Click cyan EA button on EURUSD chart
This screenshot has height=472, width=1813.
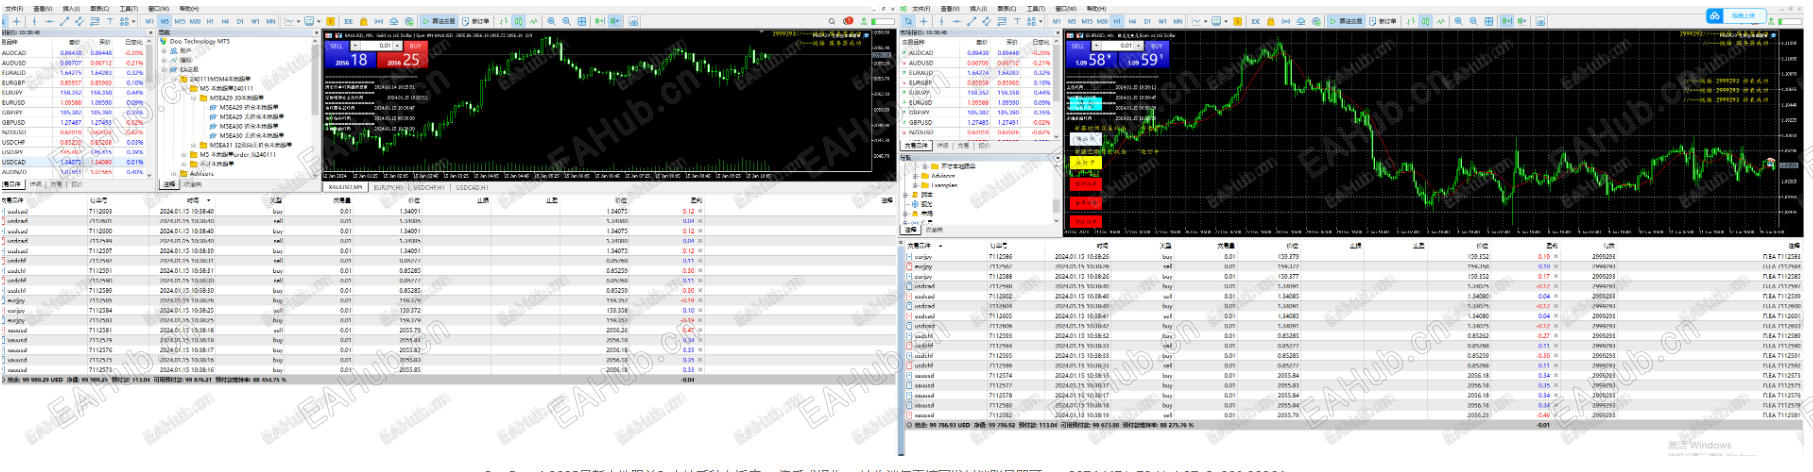pos(1086,104)
